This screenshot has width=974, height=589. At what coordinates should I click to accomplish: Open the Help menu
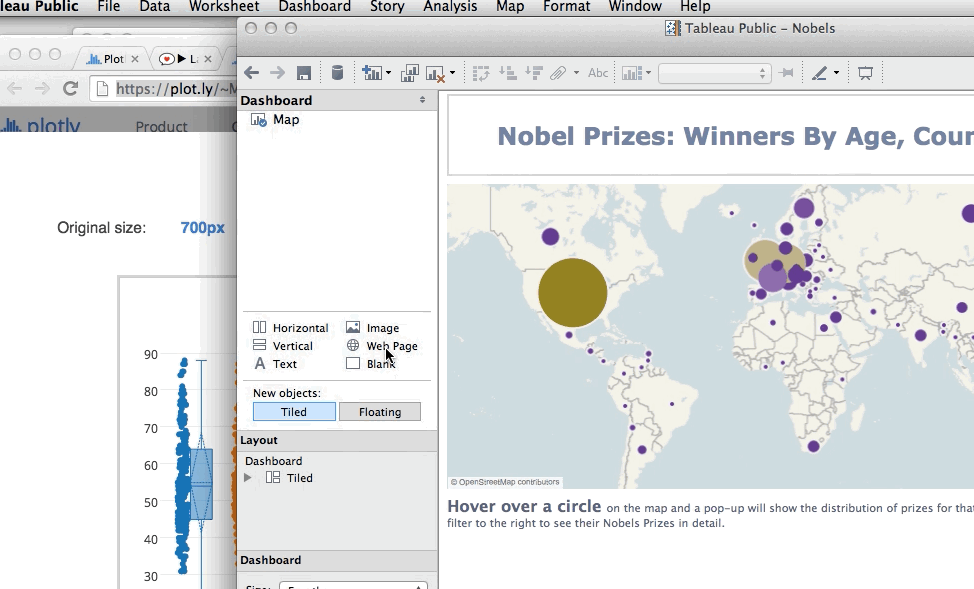(695, 7)
